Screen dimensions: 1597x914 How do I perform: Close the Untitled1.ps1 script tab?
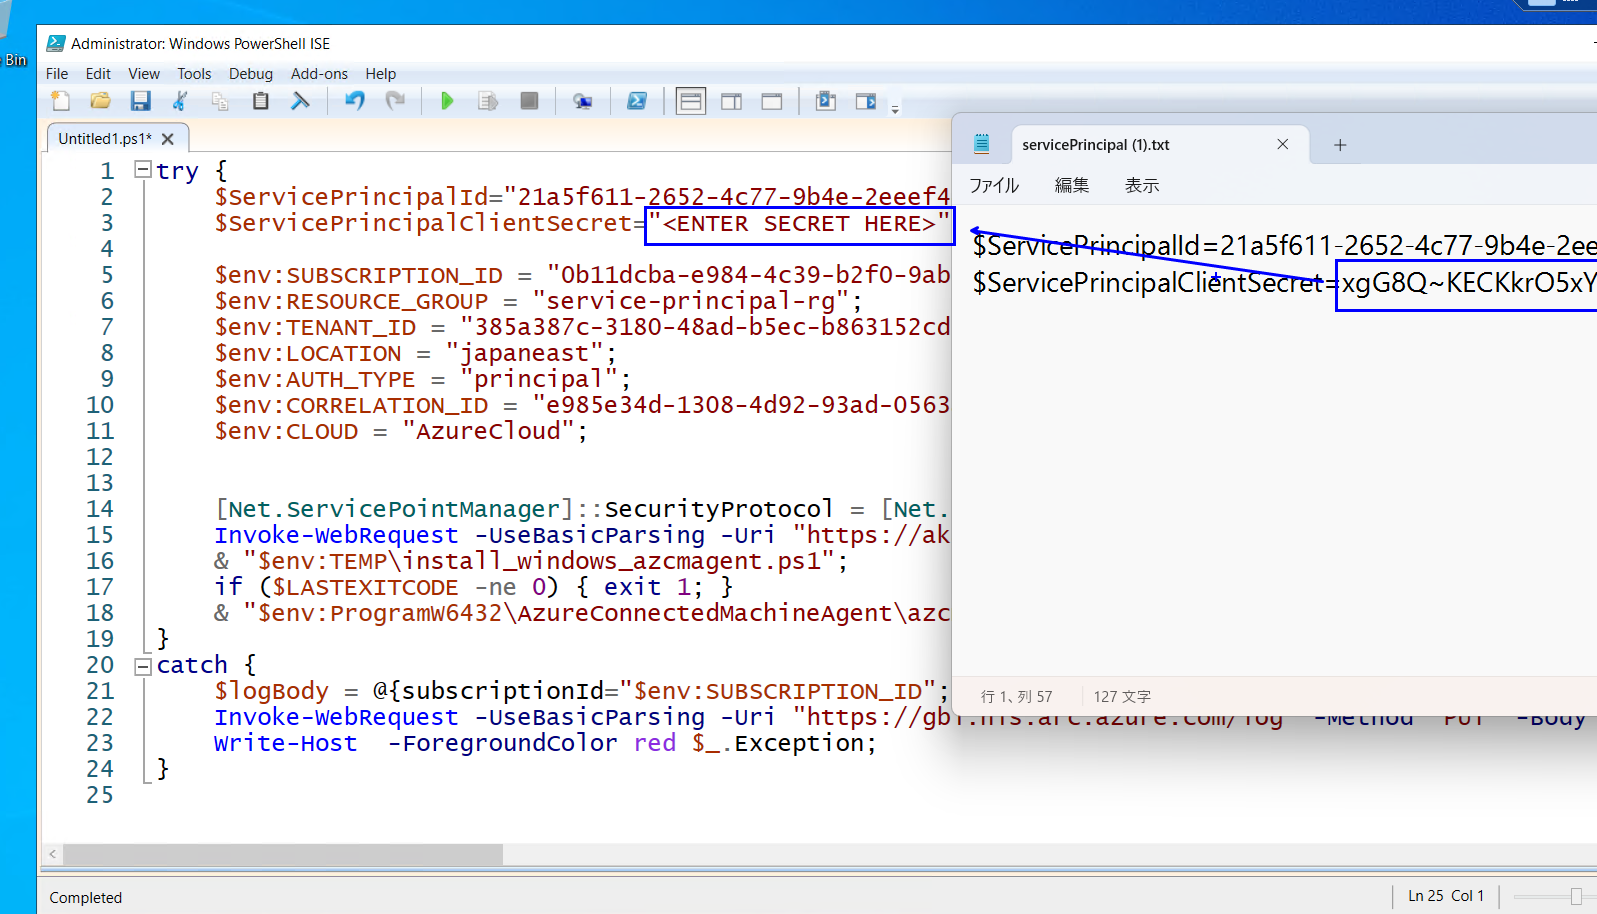[168, 139]
